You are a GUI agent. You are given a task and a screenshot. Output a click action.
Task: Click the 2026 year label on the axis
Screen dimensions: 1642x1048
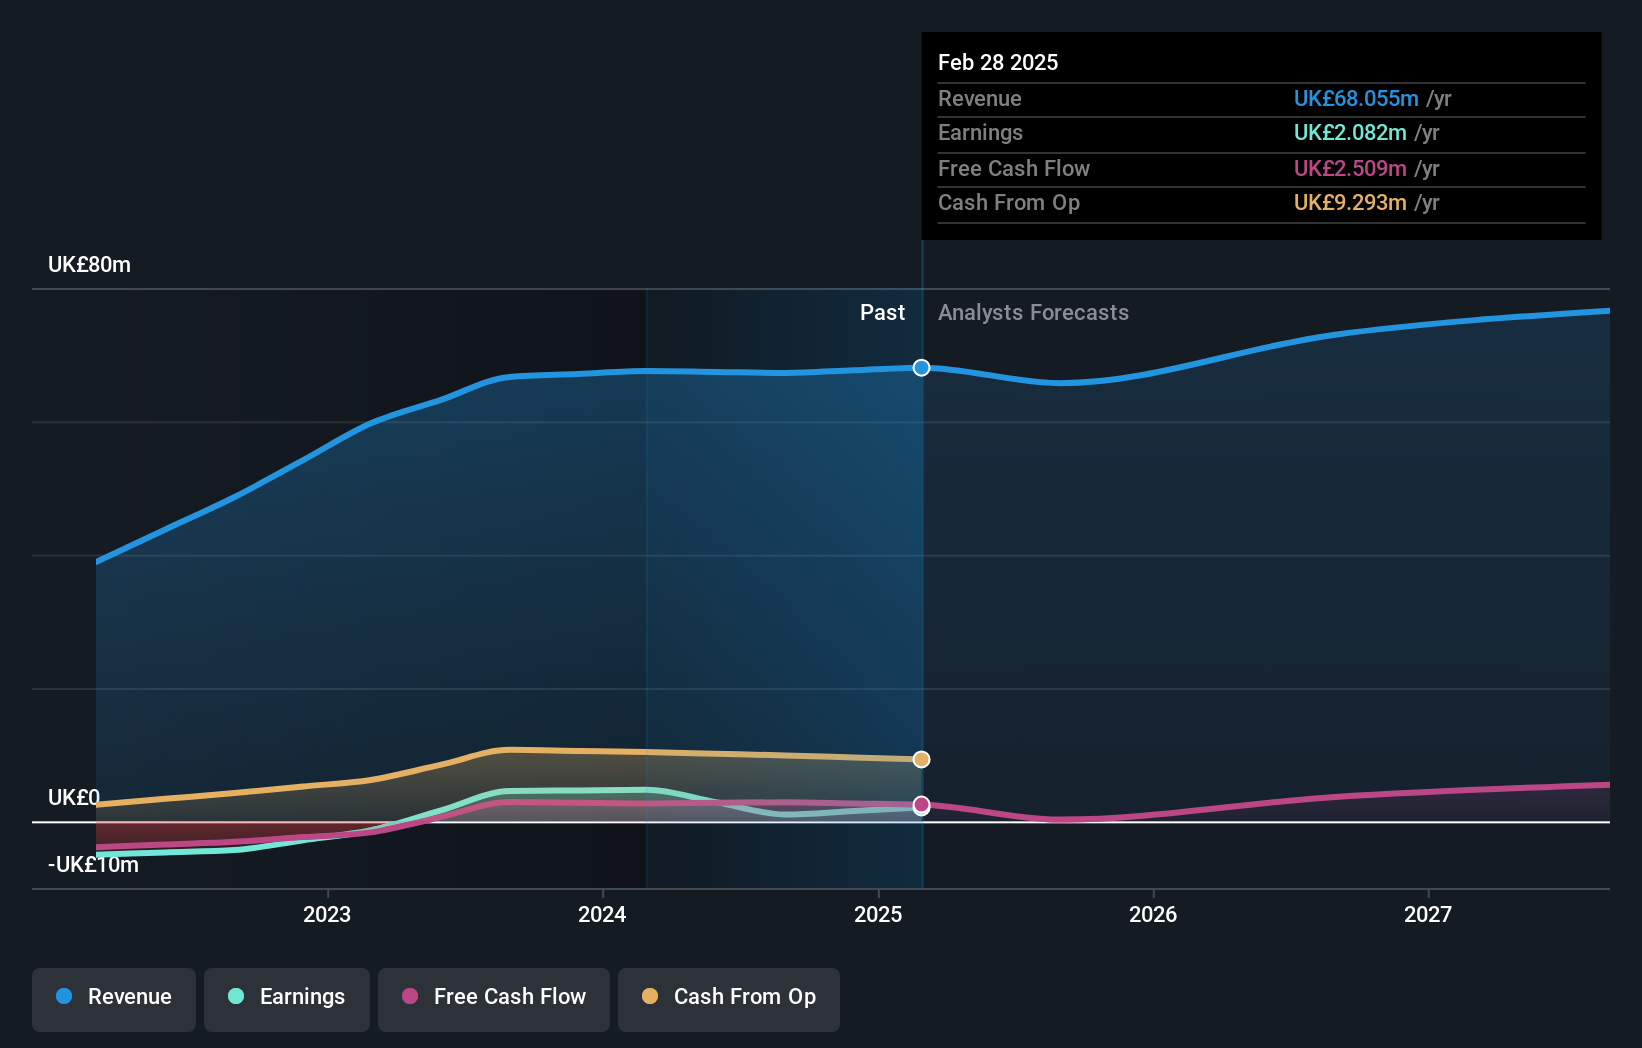pyautogui.click(x=1154, y=914)
